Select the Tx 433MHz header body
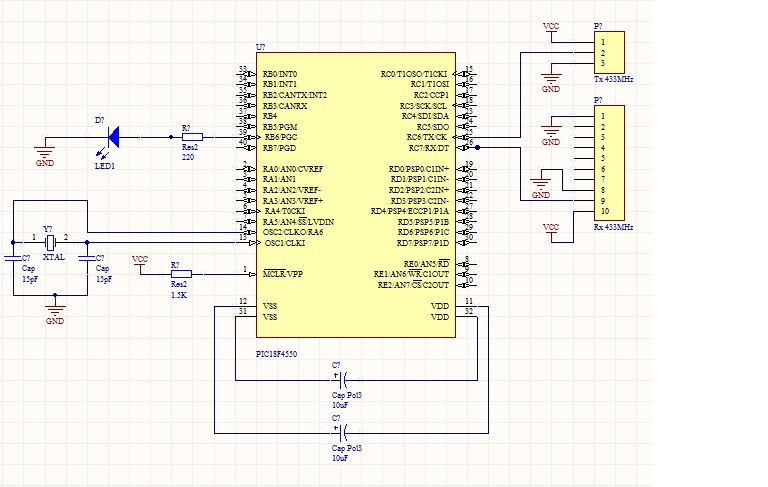 609,52
